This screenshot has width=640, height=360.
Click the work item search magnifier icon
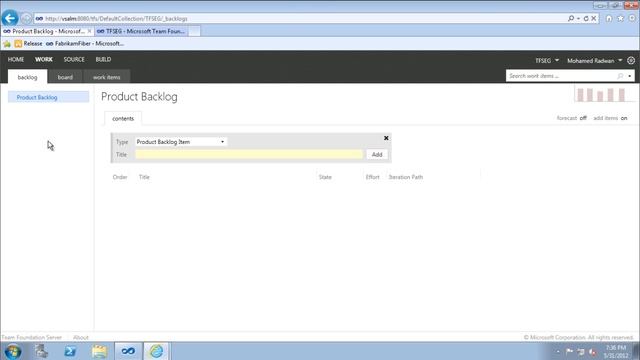[x=620, y=76]
